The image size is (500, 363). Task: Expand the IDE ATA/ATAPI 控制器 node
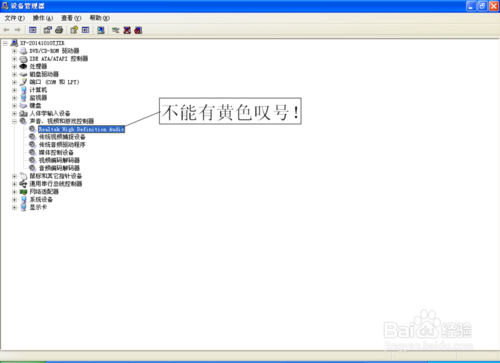[x=14, y=59]
